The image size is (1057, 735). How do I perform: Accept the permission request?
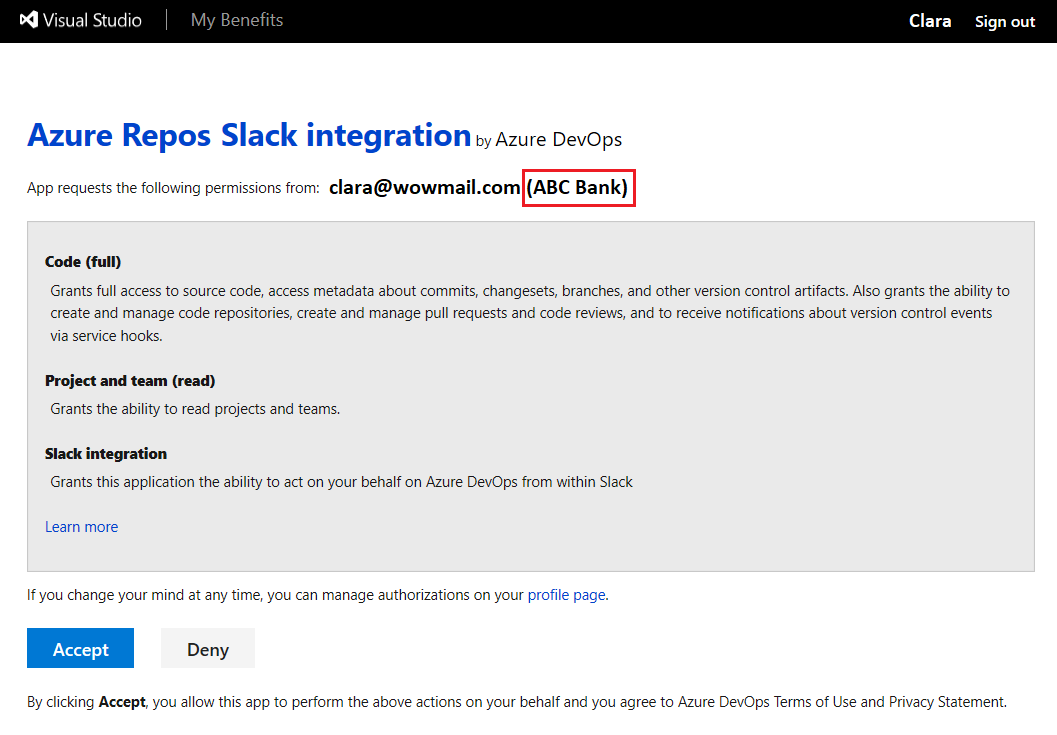(80, 648)
